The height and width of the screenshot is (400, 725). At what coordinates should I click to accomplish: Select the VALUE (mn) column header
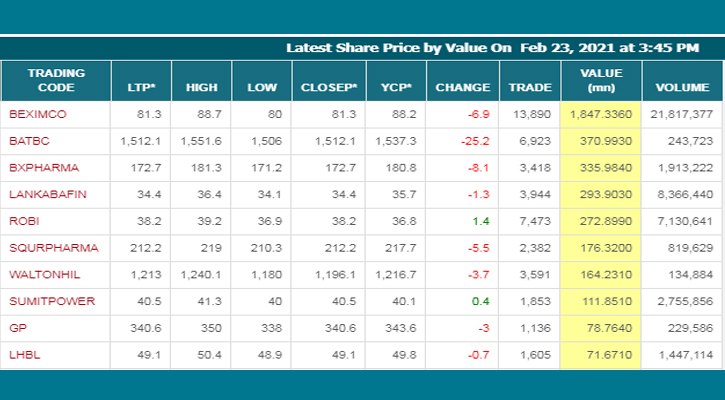(x=601, y=80)
